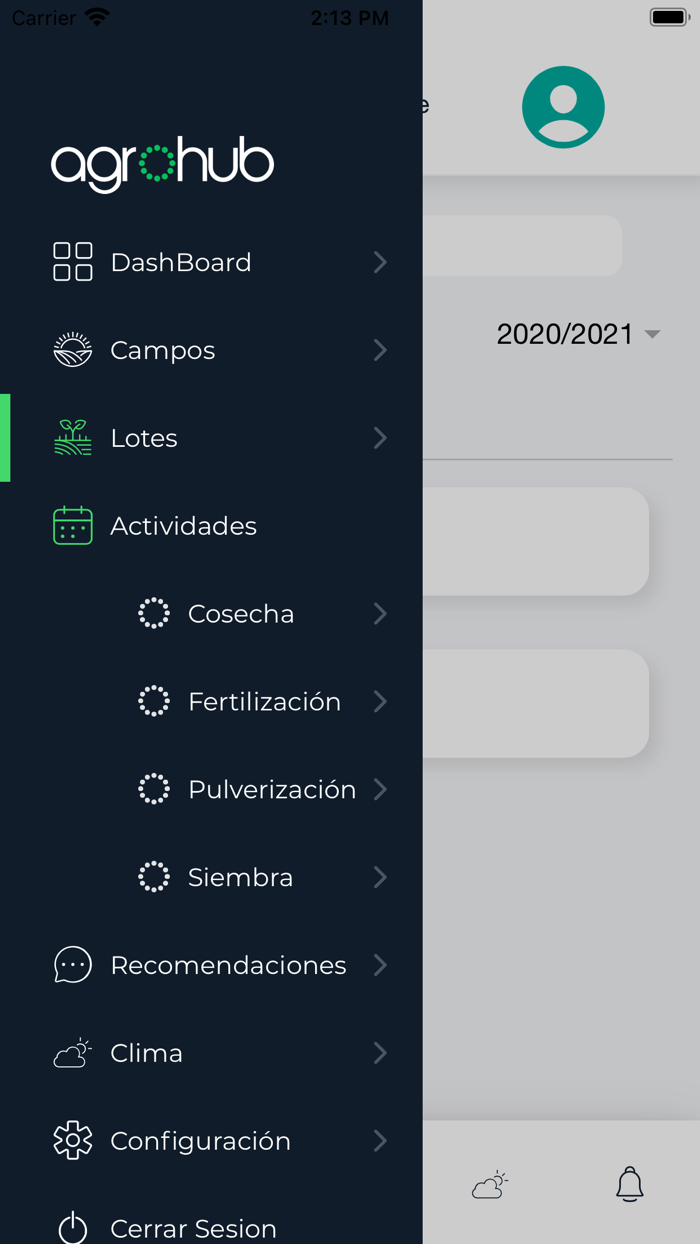The height and width of the screenshot is (1244, 700).
Task: Tap the user profile avatar
Action: (x=563, y=107)
